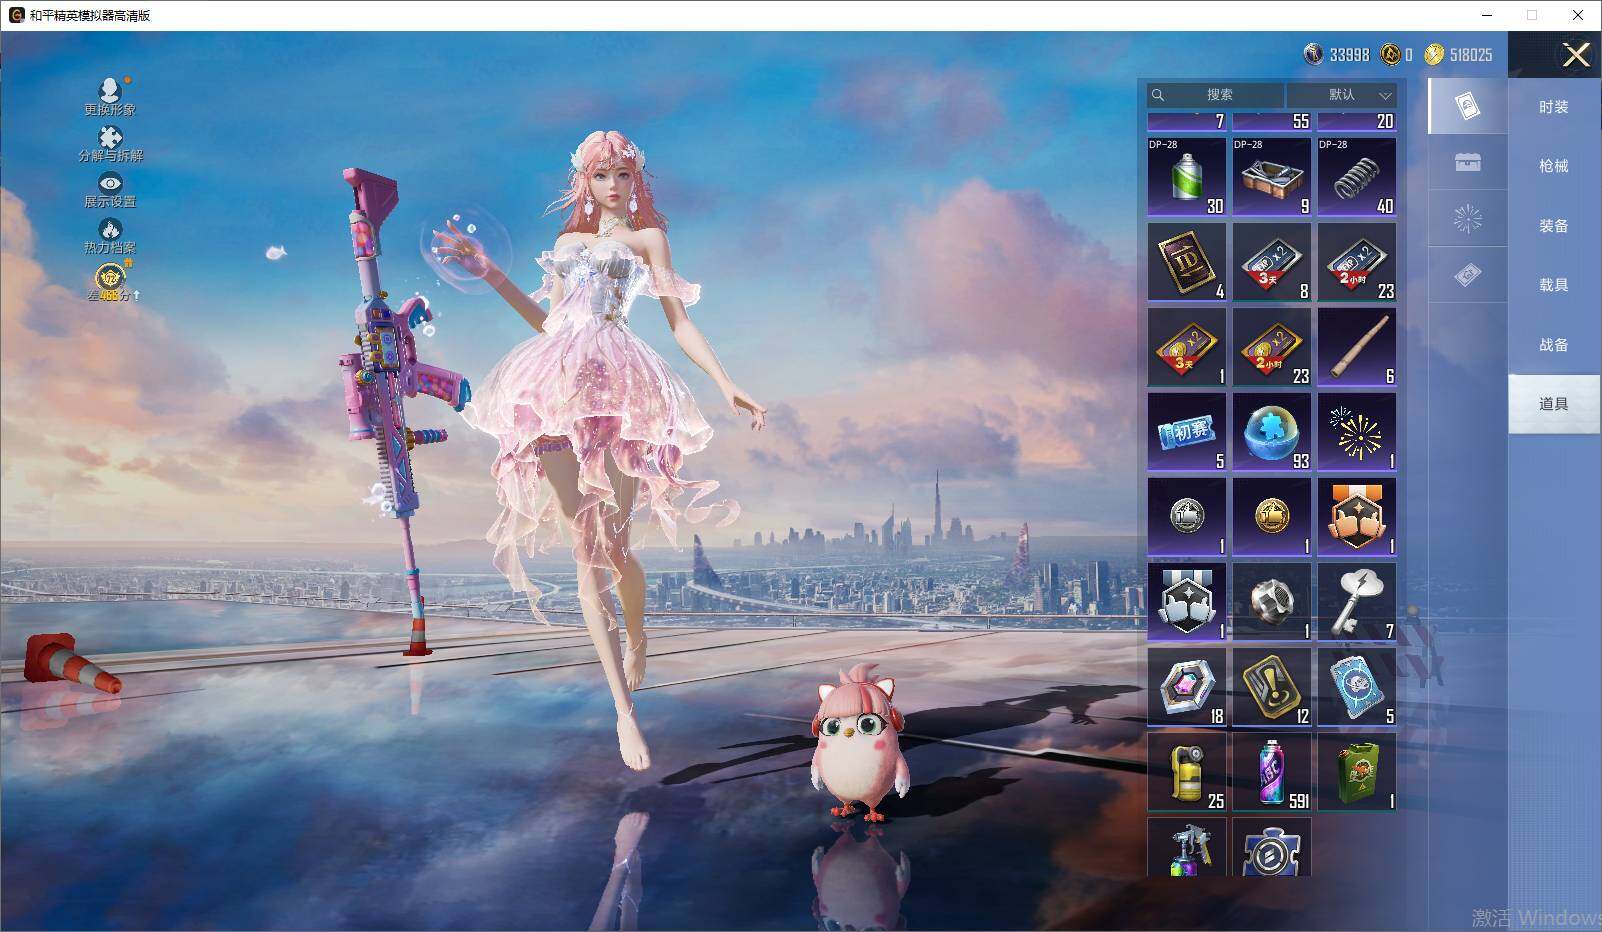Image resolution: width=1602 pixels, height=932 pixels.
Task: Select the gold thumbs-up coin item
Action: (1272, 517)
